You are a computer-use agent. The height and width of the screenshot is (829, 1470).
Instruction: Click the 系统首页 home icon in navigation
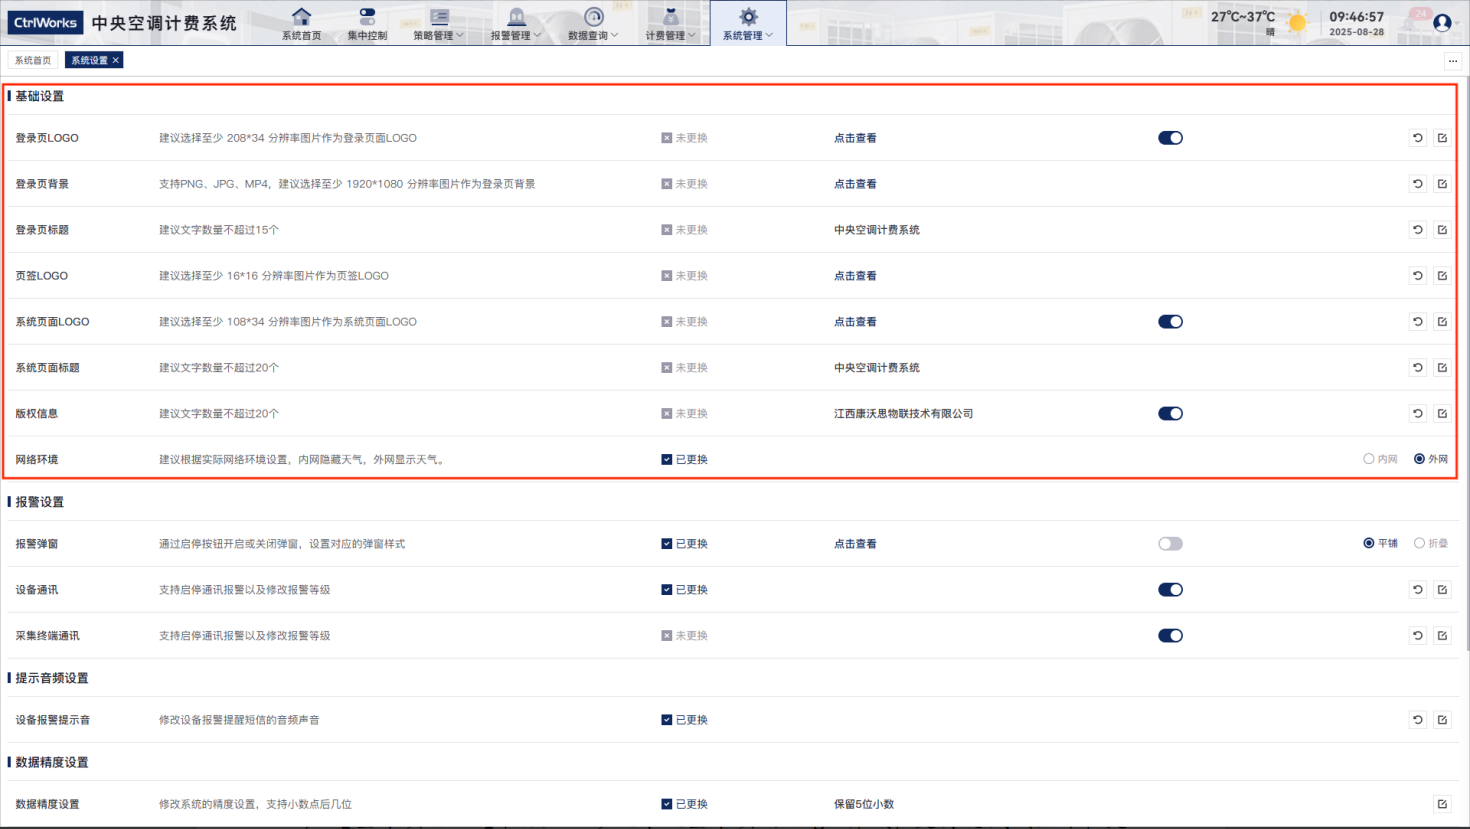click(301, 18)
